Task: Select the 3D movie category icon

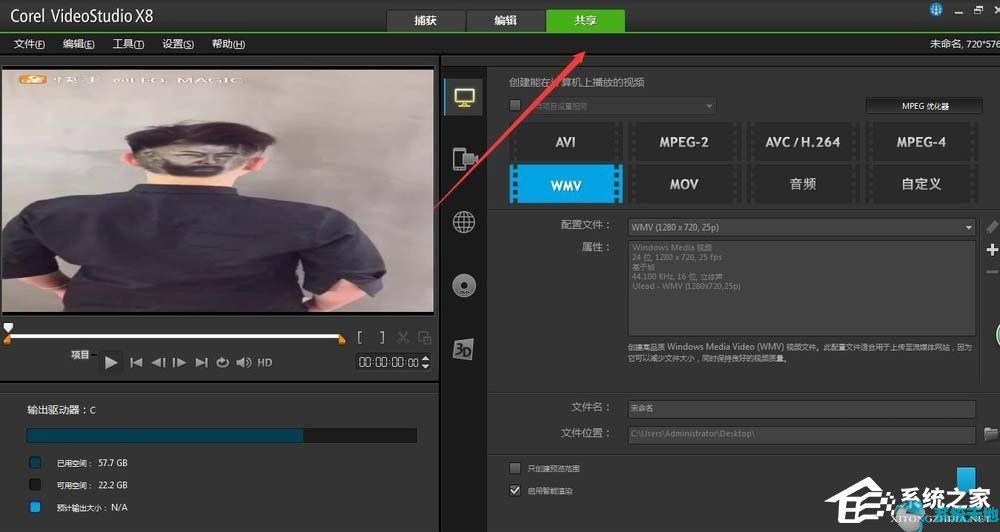Action: (x=463, y=349)
